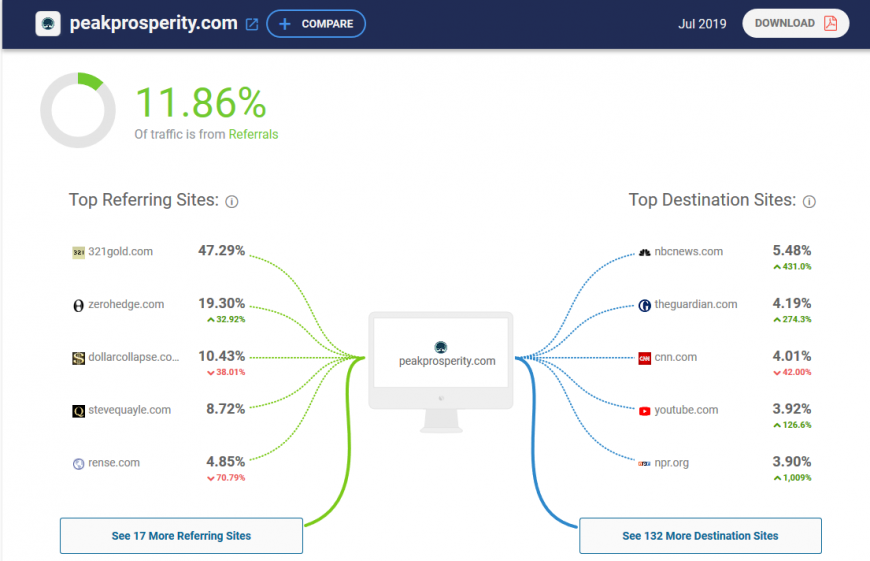
Task: Click the dollarcollapse.com favicon
Action: point(79,358)
